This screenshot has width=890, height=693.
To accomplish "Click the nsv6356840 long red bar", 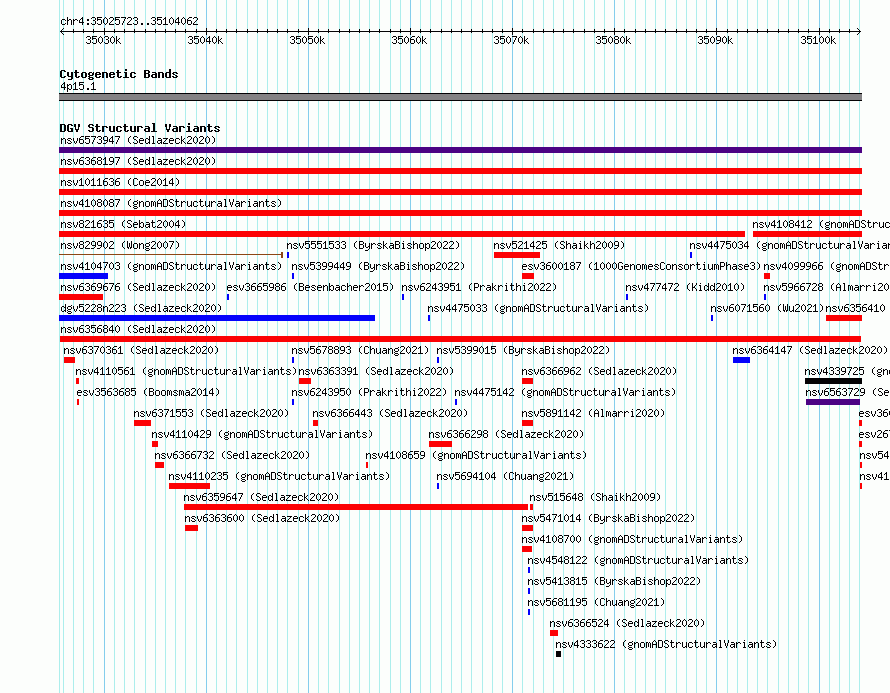I will [460, 339].
